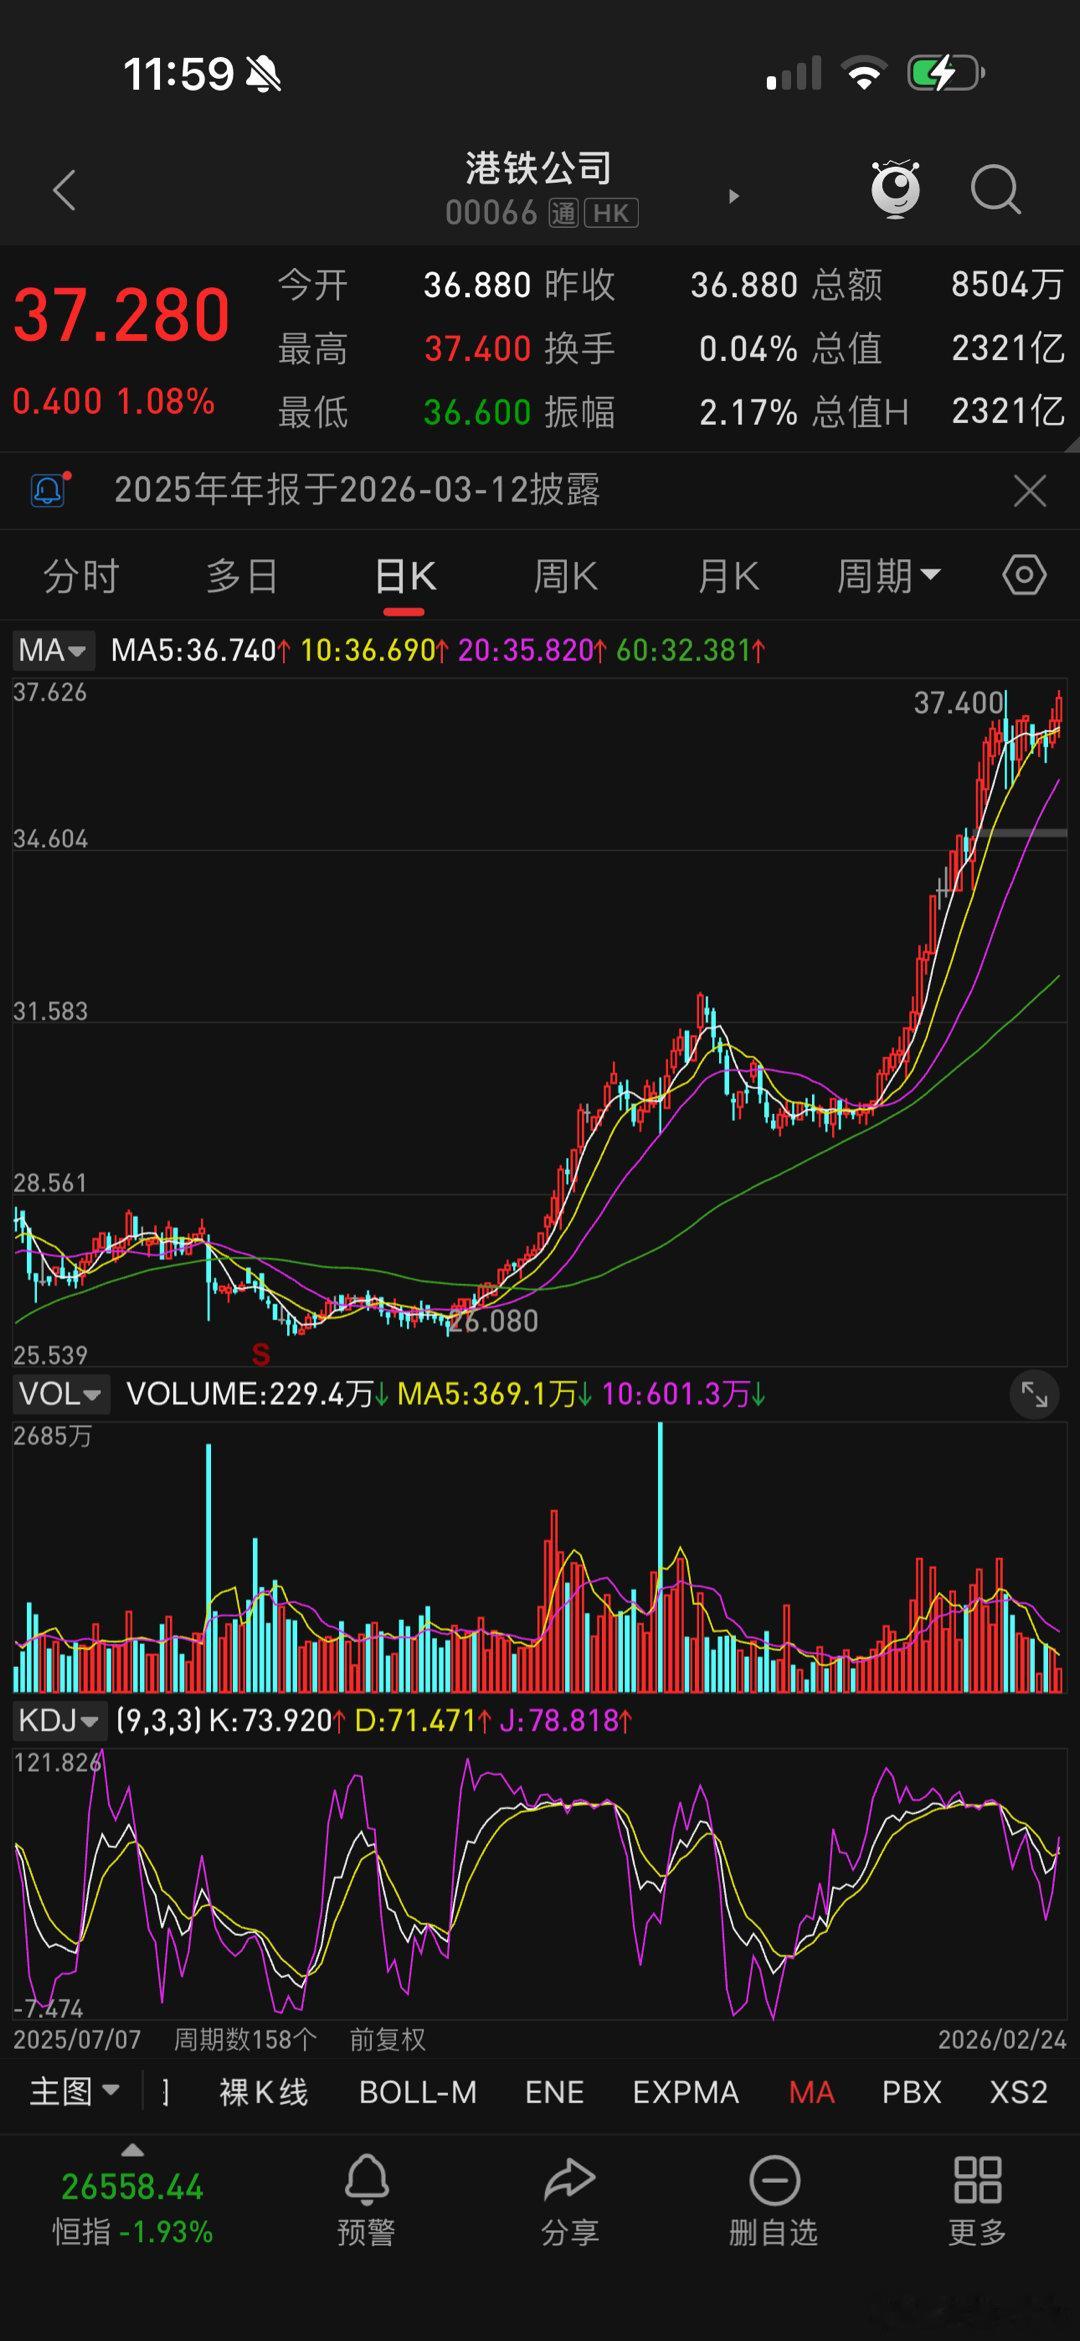Tap the current price 37.280

(x=122, y=315)
